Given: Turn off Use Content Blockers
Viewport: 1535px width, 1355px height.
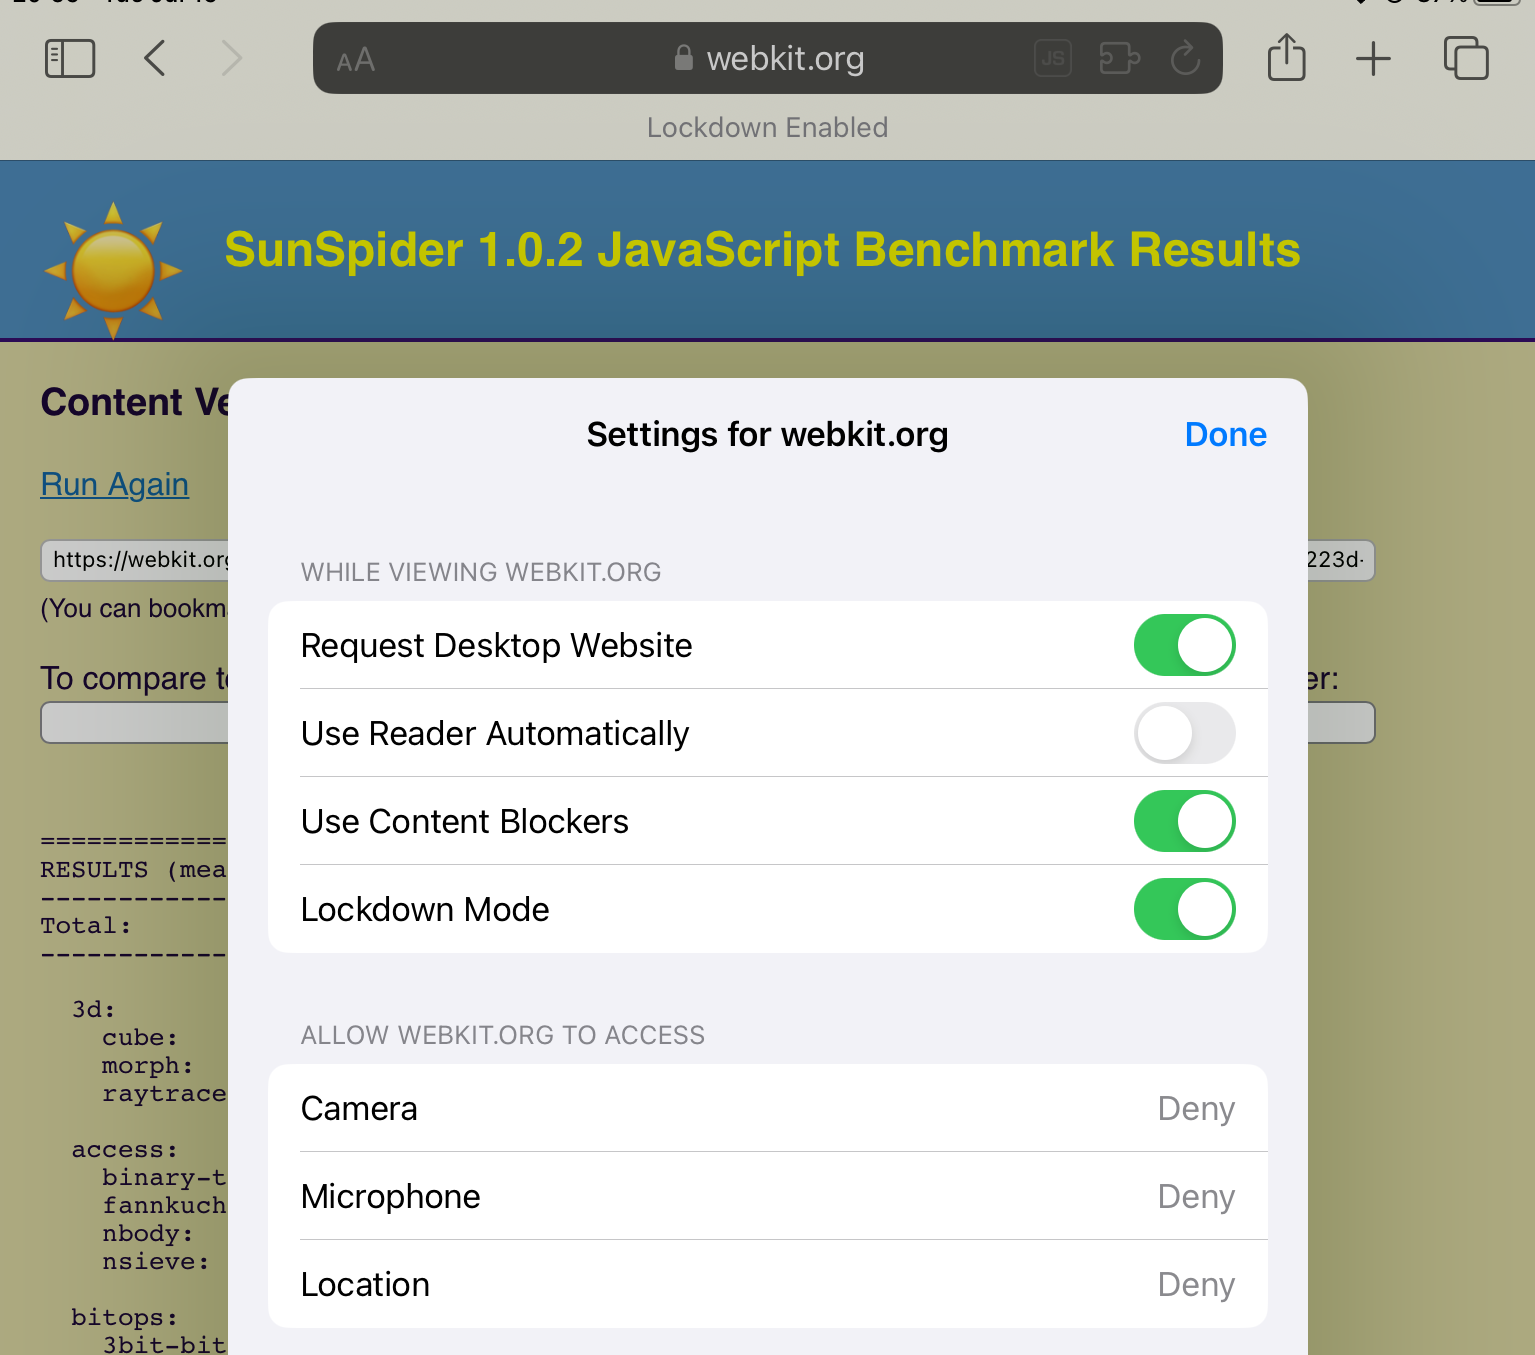Looking at the screenshot, I should pos(1184,821).
